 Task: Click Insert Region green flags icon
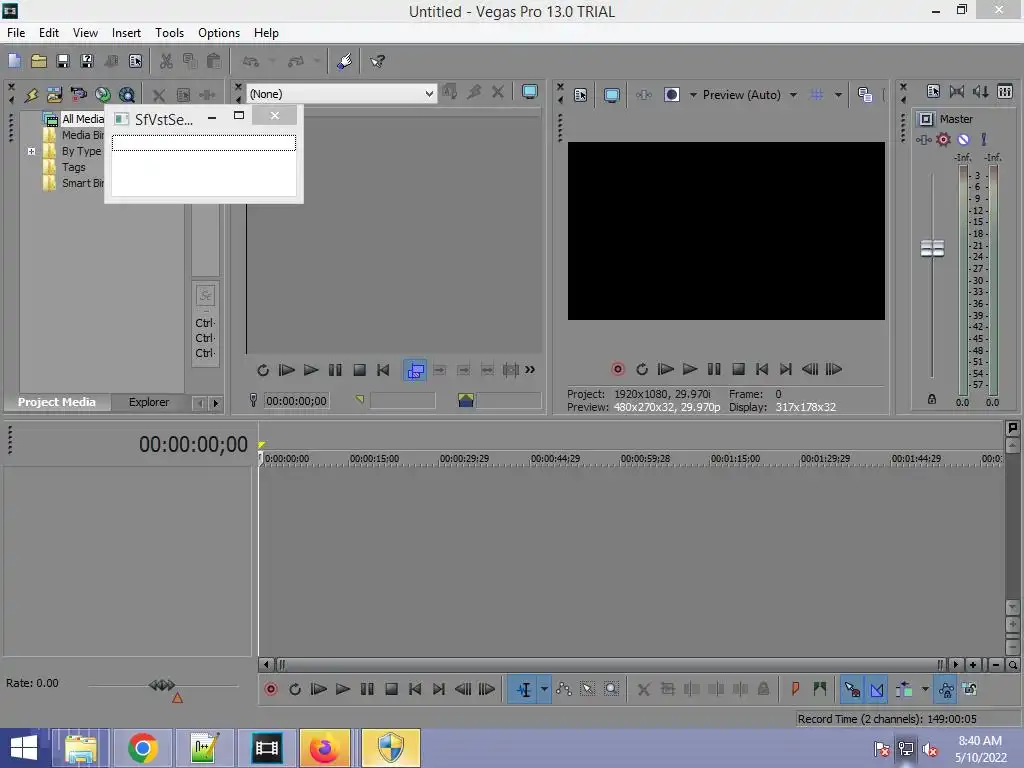coord(820,689)
